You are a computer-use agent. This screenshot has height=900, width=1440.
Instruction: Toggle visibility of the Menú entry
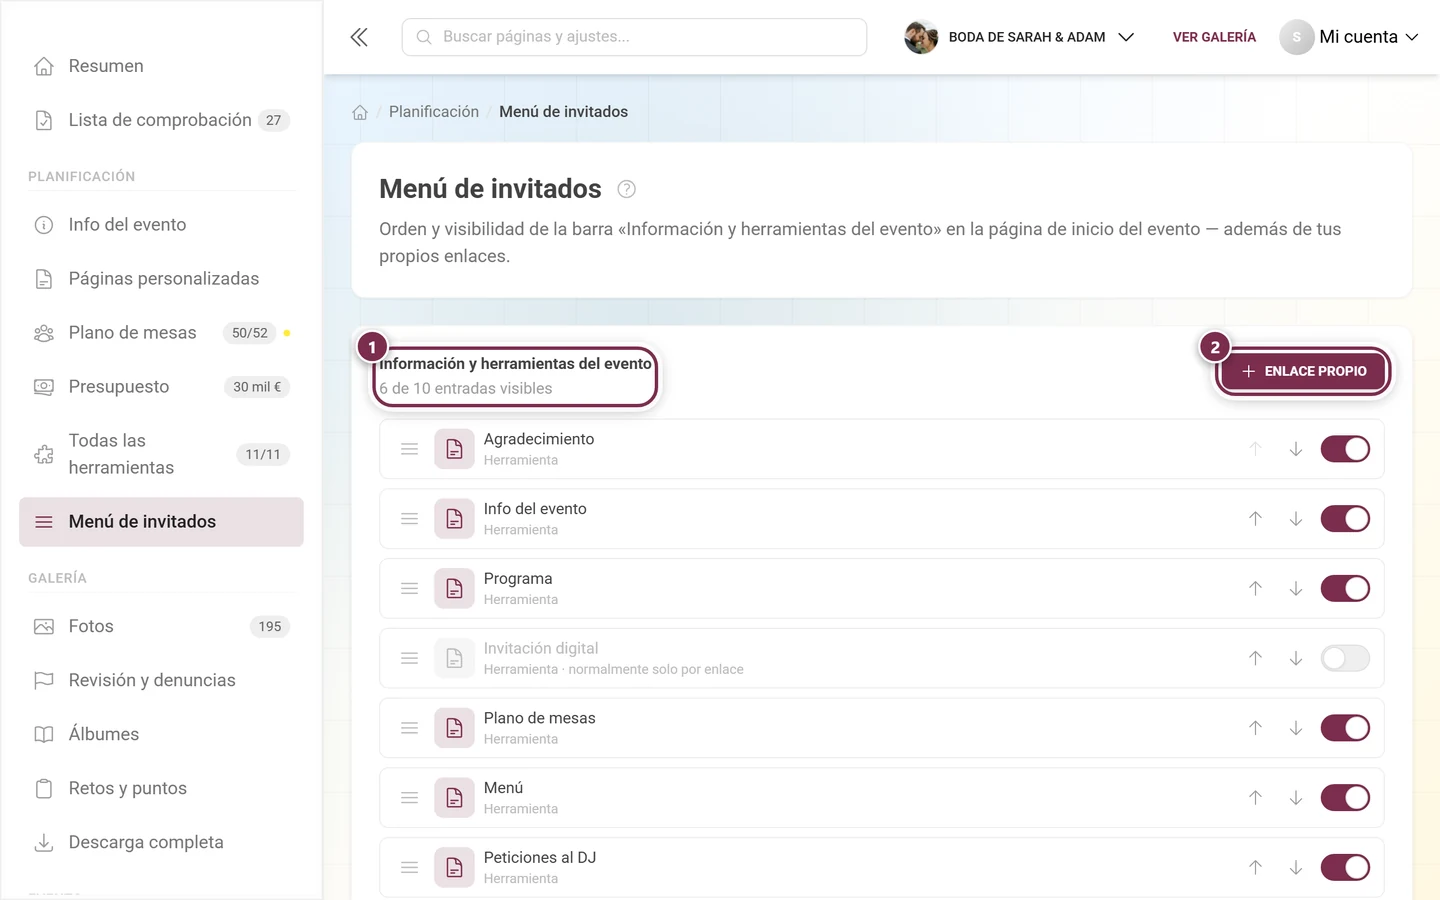pos(1345,798)
